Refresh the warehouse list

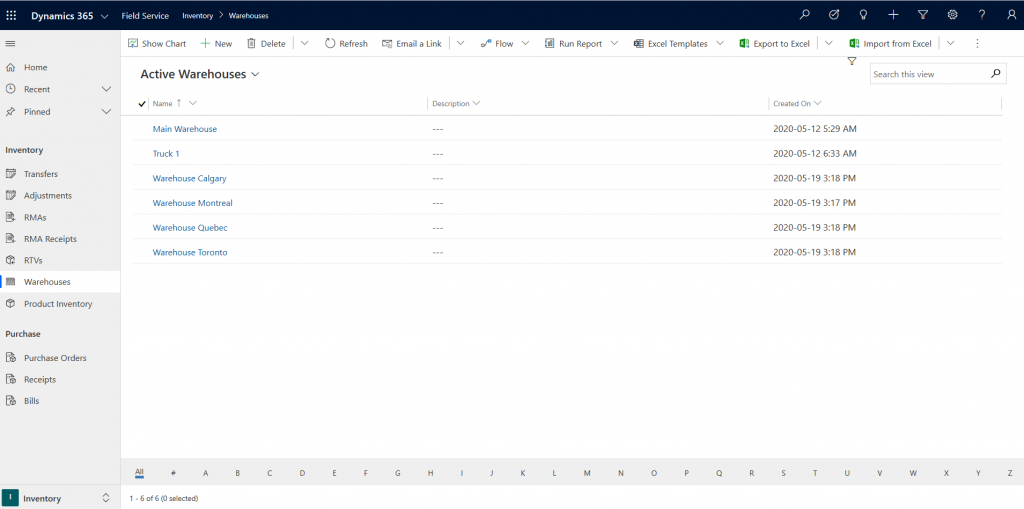pyautogui.click(x=347, y=44)
